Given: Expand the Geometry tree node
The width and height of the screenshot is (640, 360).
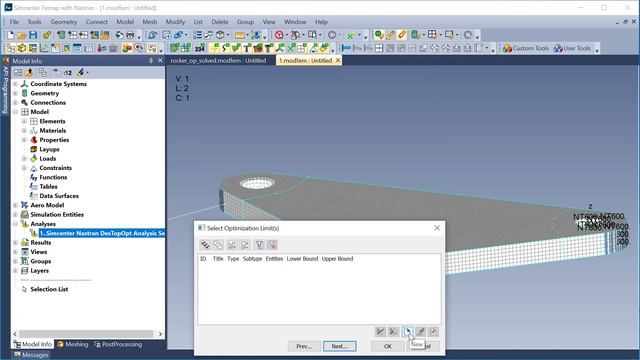Looking at the screenshot, I should click(x=16, y=93).
